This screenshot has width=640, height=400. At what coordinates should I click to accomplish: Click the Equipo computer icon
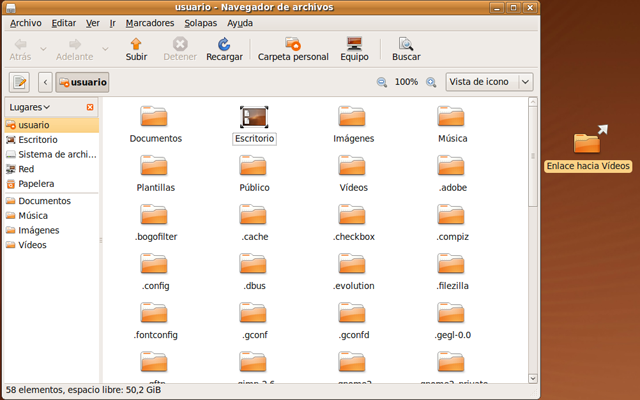click(354, 44)
